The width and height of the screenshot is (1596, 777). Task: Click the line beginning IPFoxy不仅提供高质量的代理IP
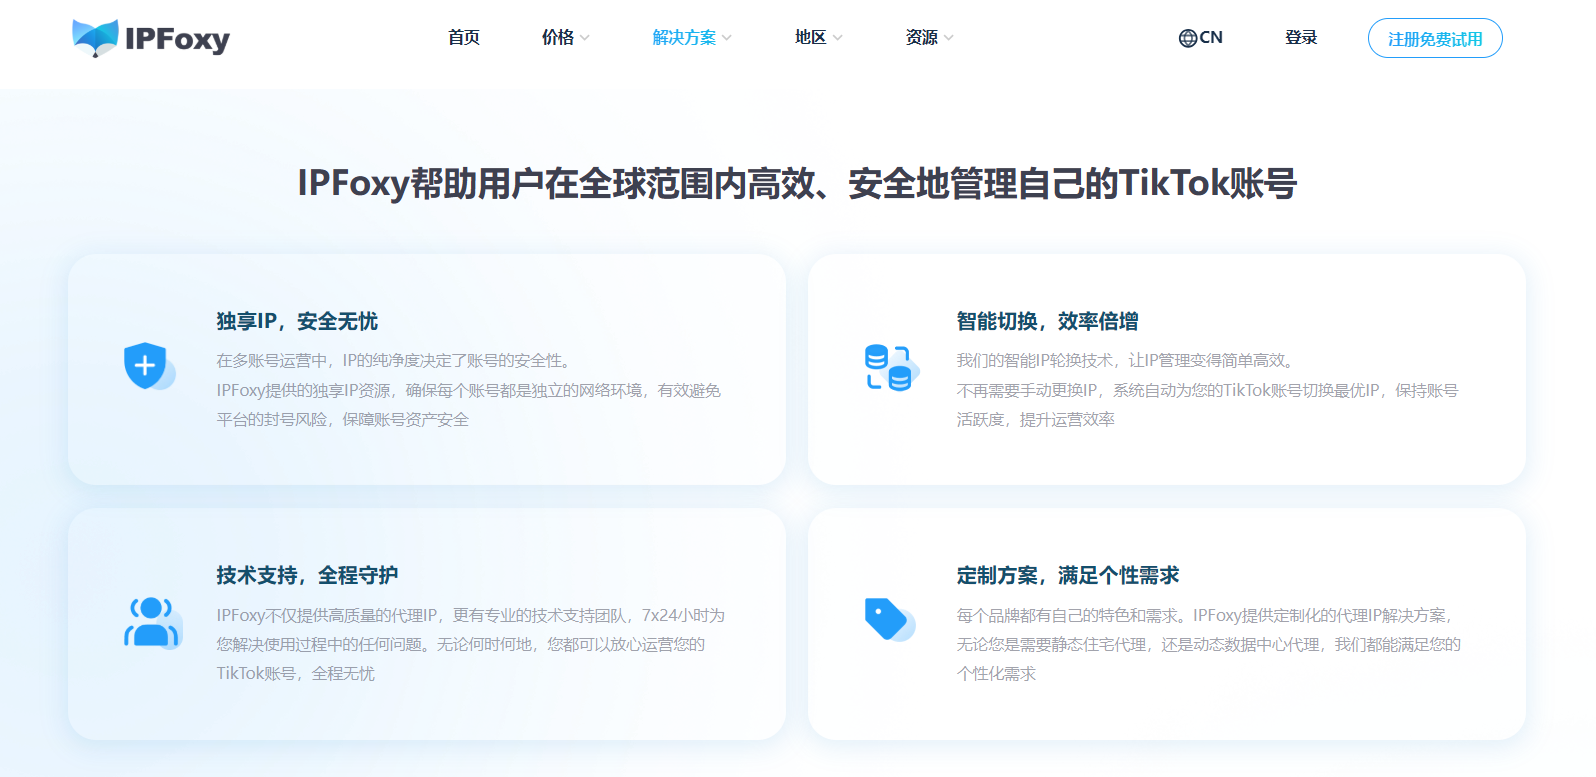[x=471, y=615]
